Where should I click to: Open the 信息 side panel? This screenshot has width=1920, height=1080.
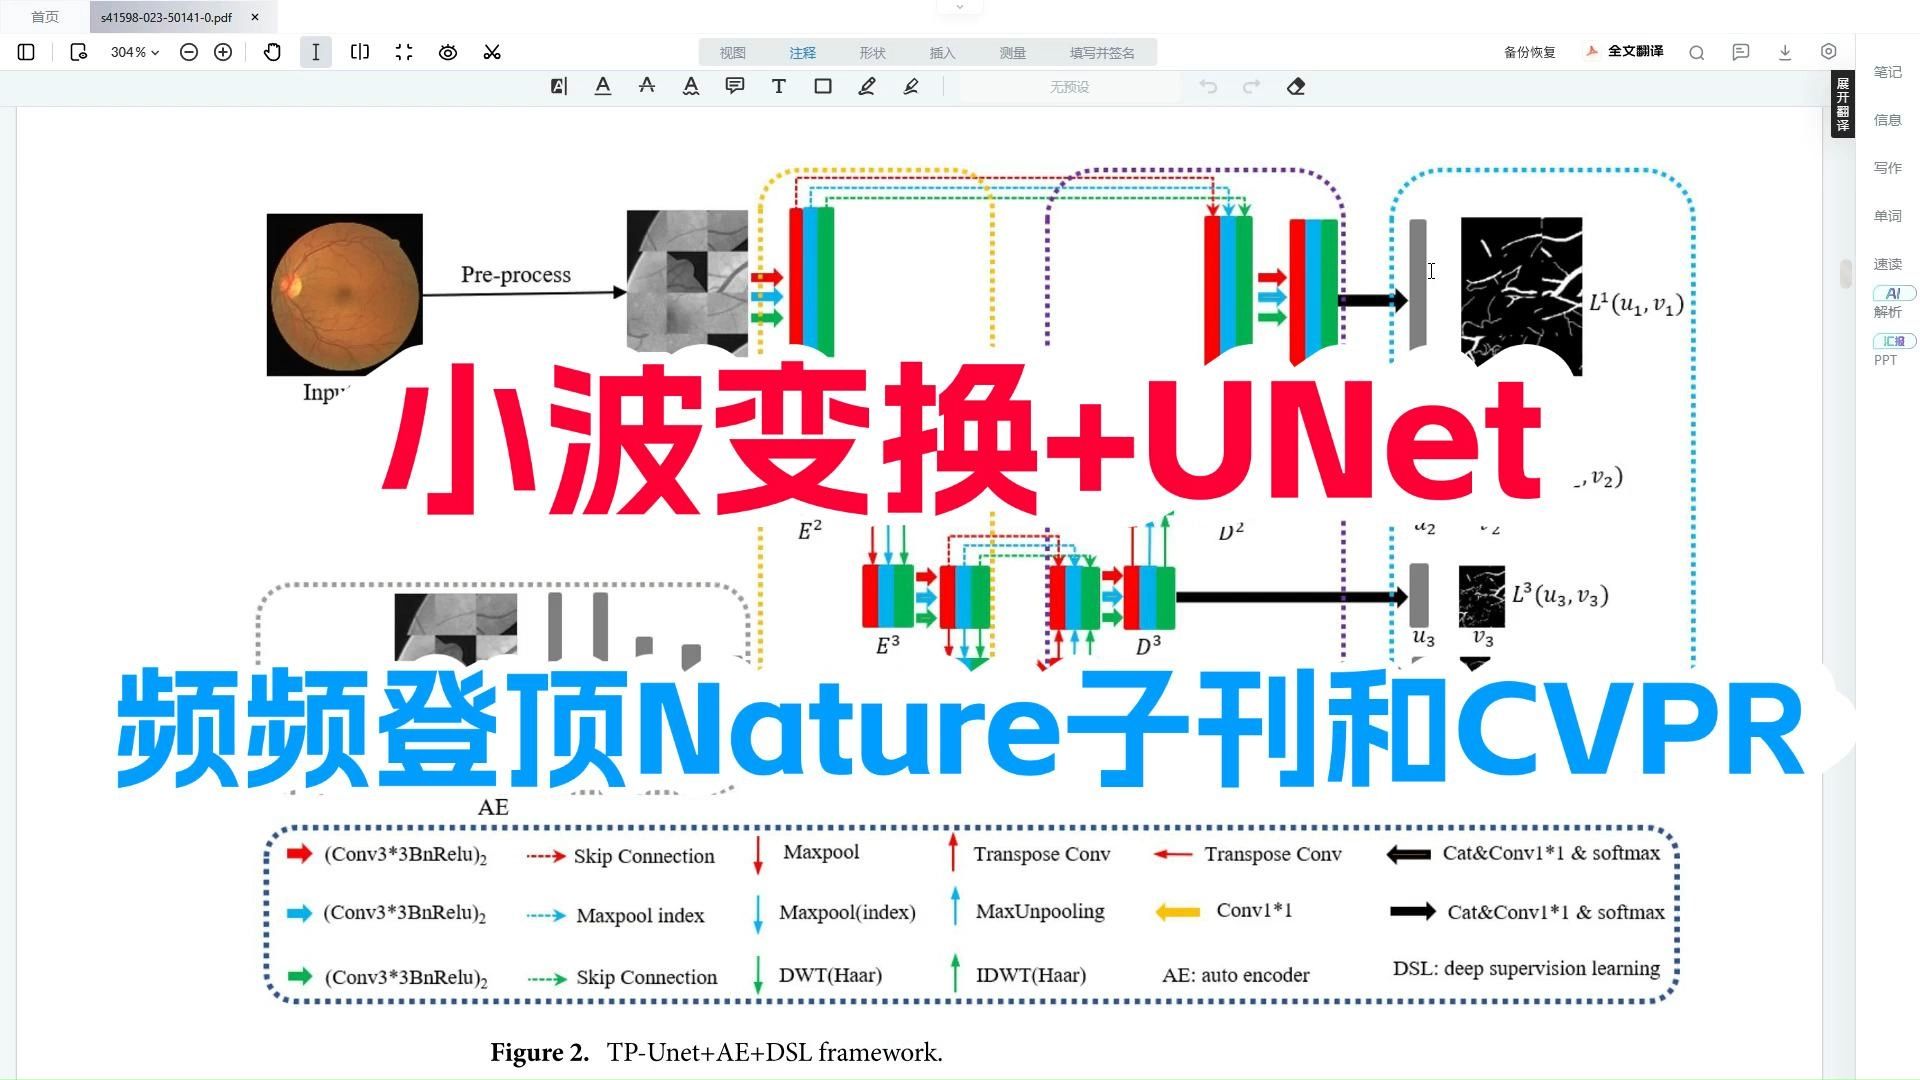click(x=1888, y=120)
